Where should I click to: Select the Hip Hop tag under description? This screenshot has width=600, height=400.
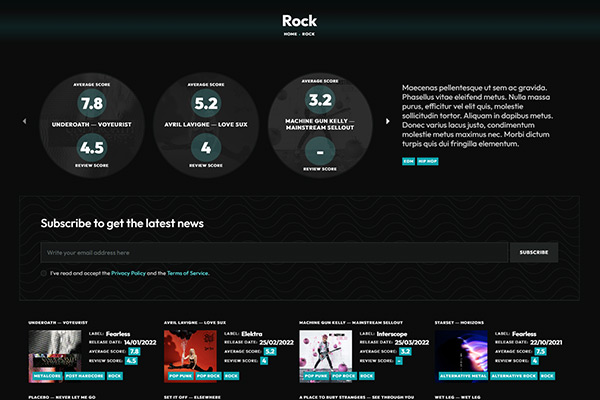pos(428,160)
